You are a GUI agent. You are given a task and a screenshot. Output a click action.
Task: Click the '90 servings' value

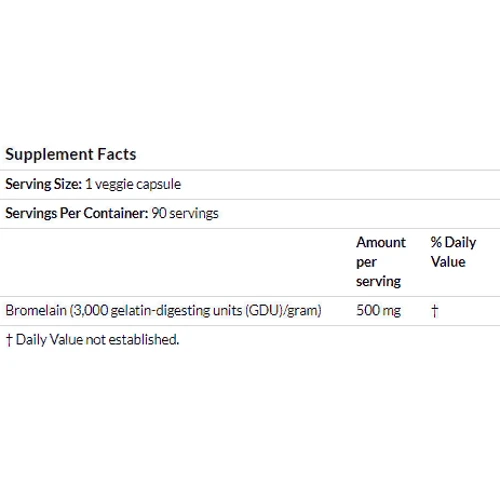tap(185, 213)
